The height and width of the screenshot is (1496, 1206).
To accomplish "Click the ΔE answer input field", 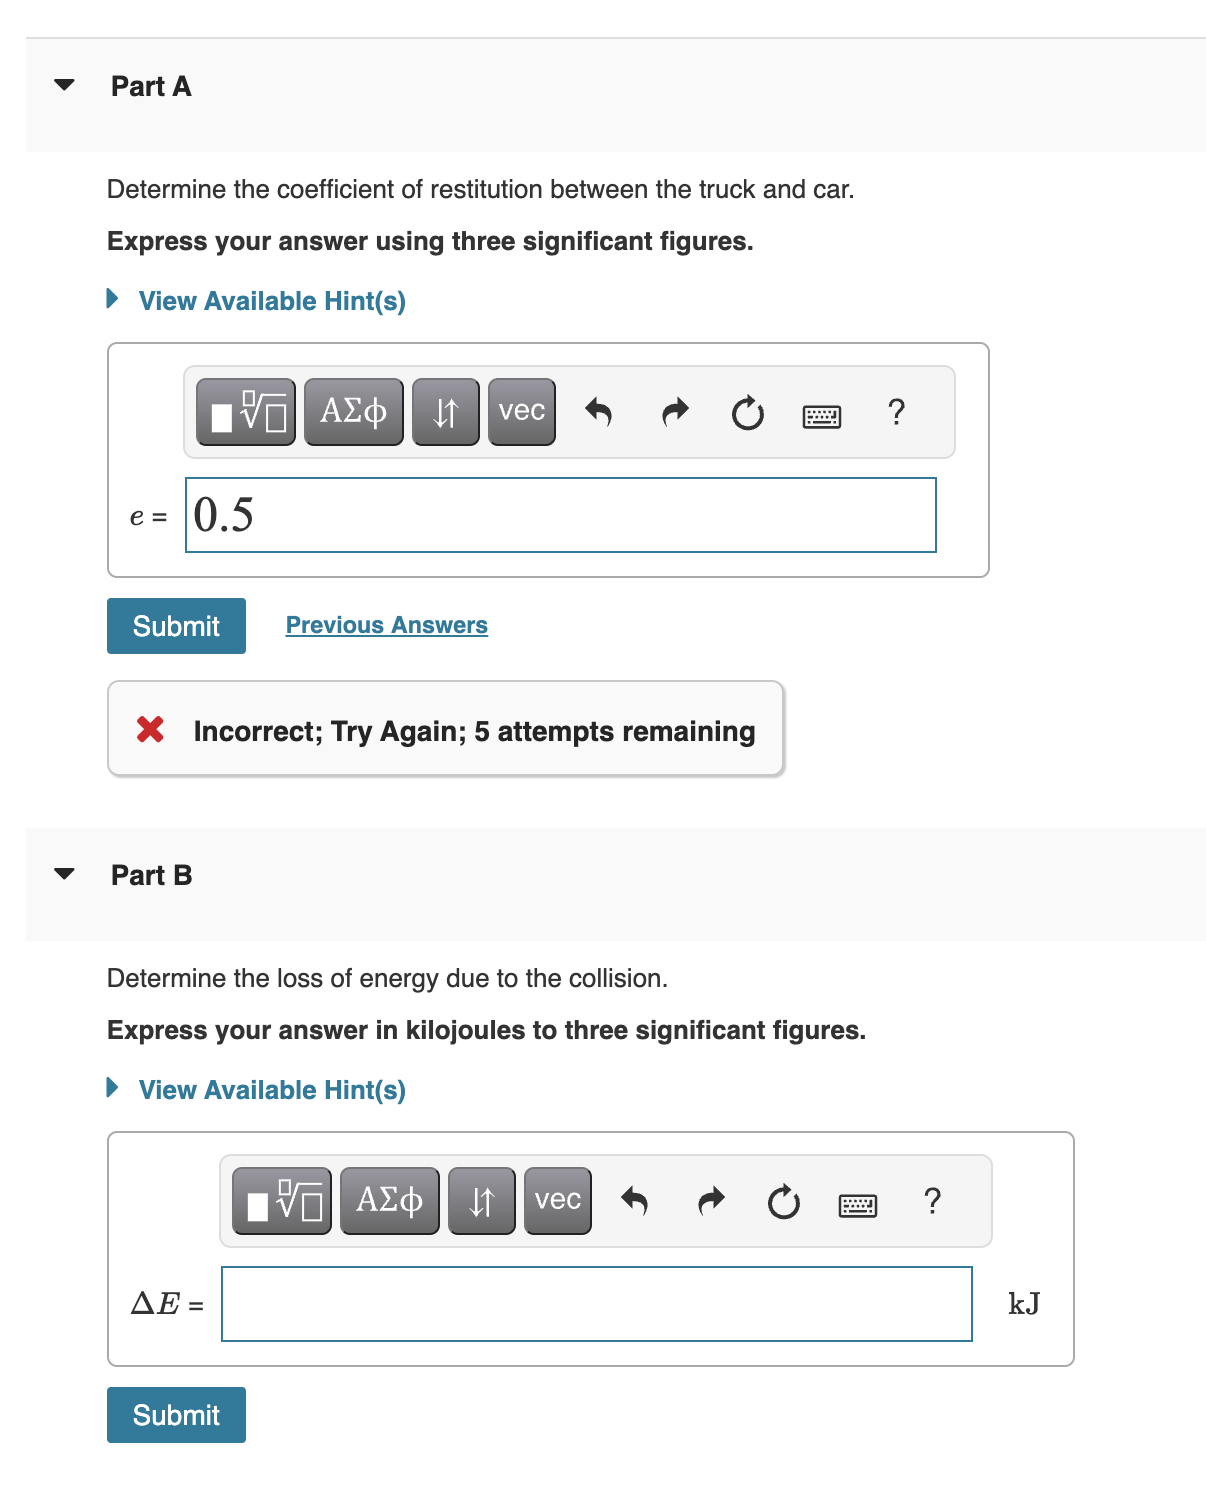I will (596, 1303).
